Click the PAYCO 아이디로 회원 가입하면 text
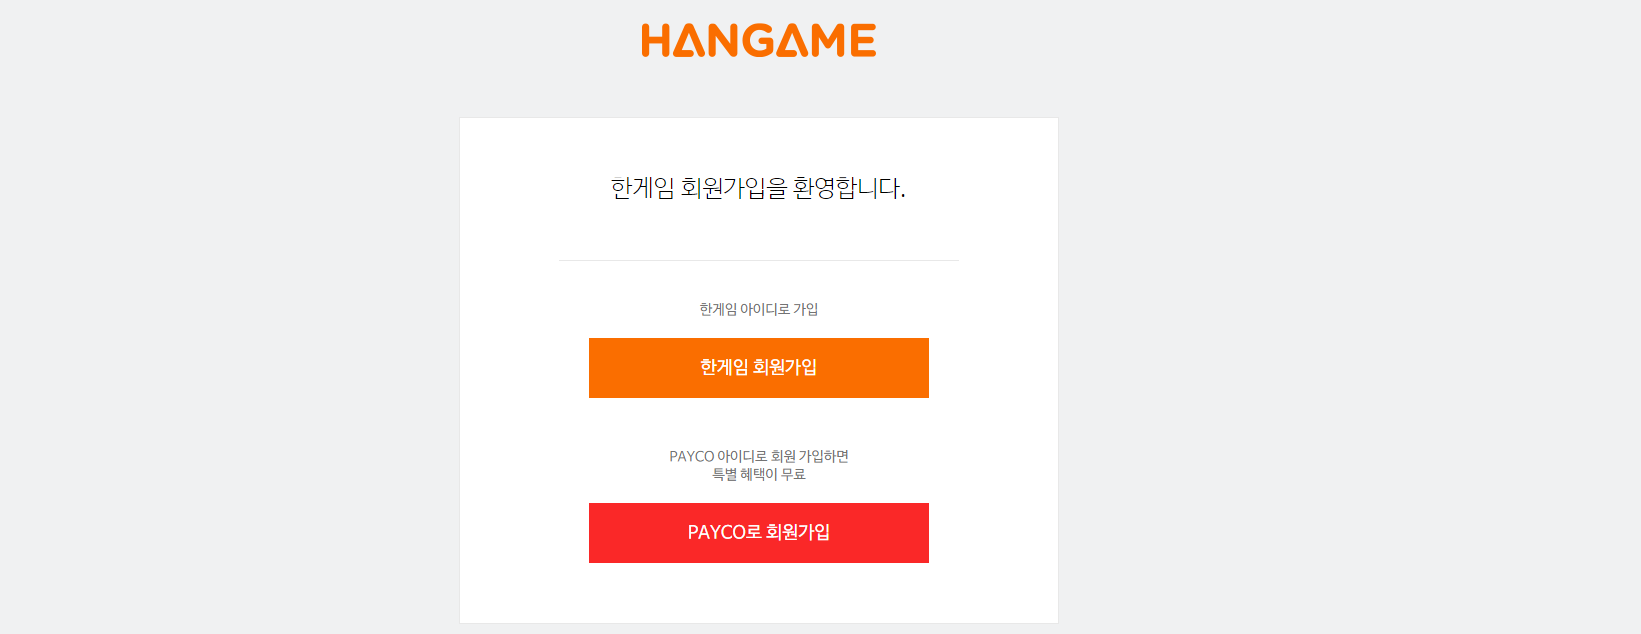The height and width of the screenshot is (634, 1641). point(759,456)
